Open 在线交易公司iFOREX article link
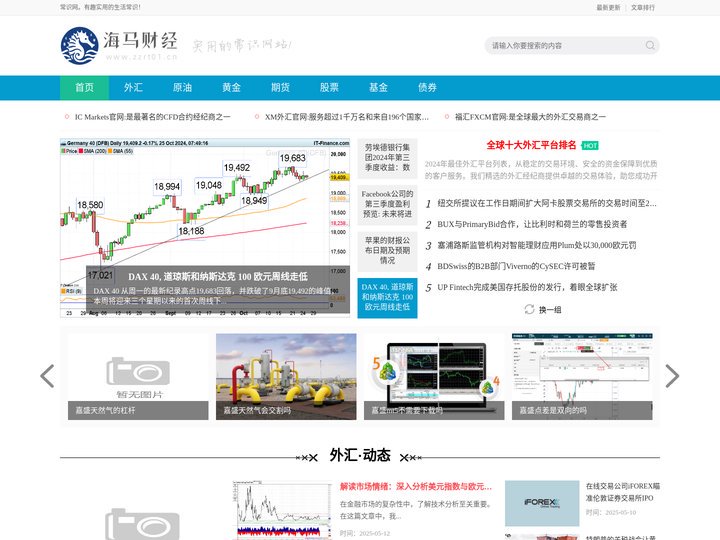This screenshot has width=720, height=540. coord(623,492)
